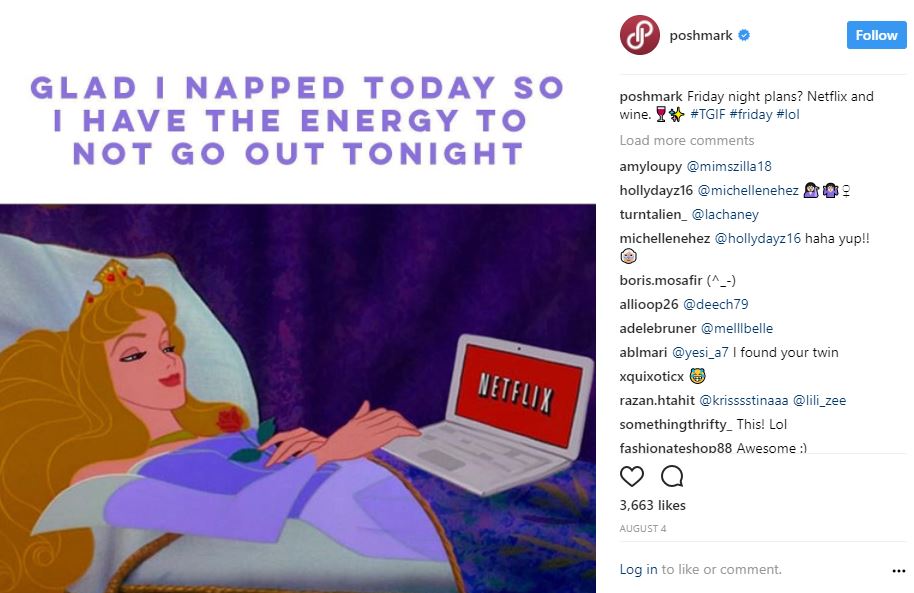This screenshot has width=914, height=593.
Task: Click the verified badge next to poshmark
Action: point(744,36)
